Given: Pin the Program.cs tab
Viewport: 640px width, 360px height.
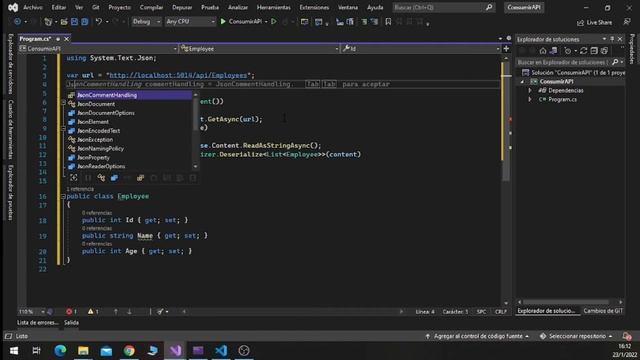Looking at the screenshot, I should pyautogui.click(x=58, y=39).
